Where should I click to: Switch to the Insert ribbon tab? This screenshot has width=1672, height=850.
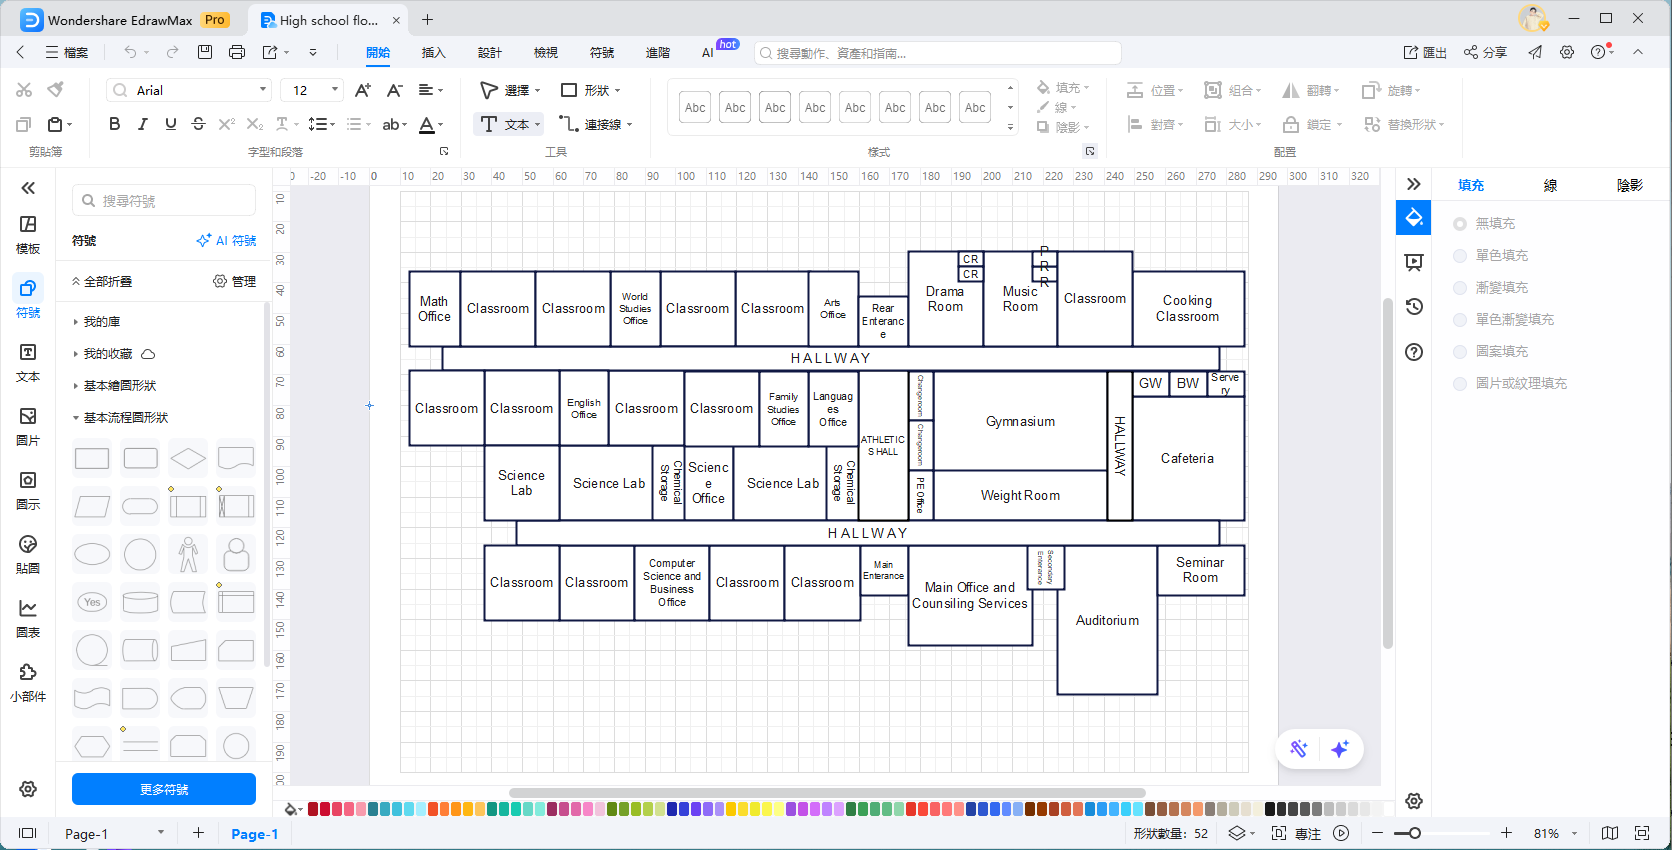(x=433, y=53)
